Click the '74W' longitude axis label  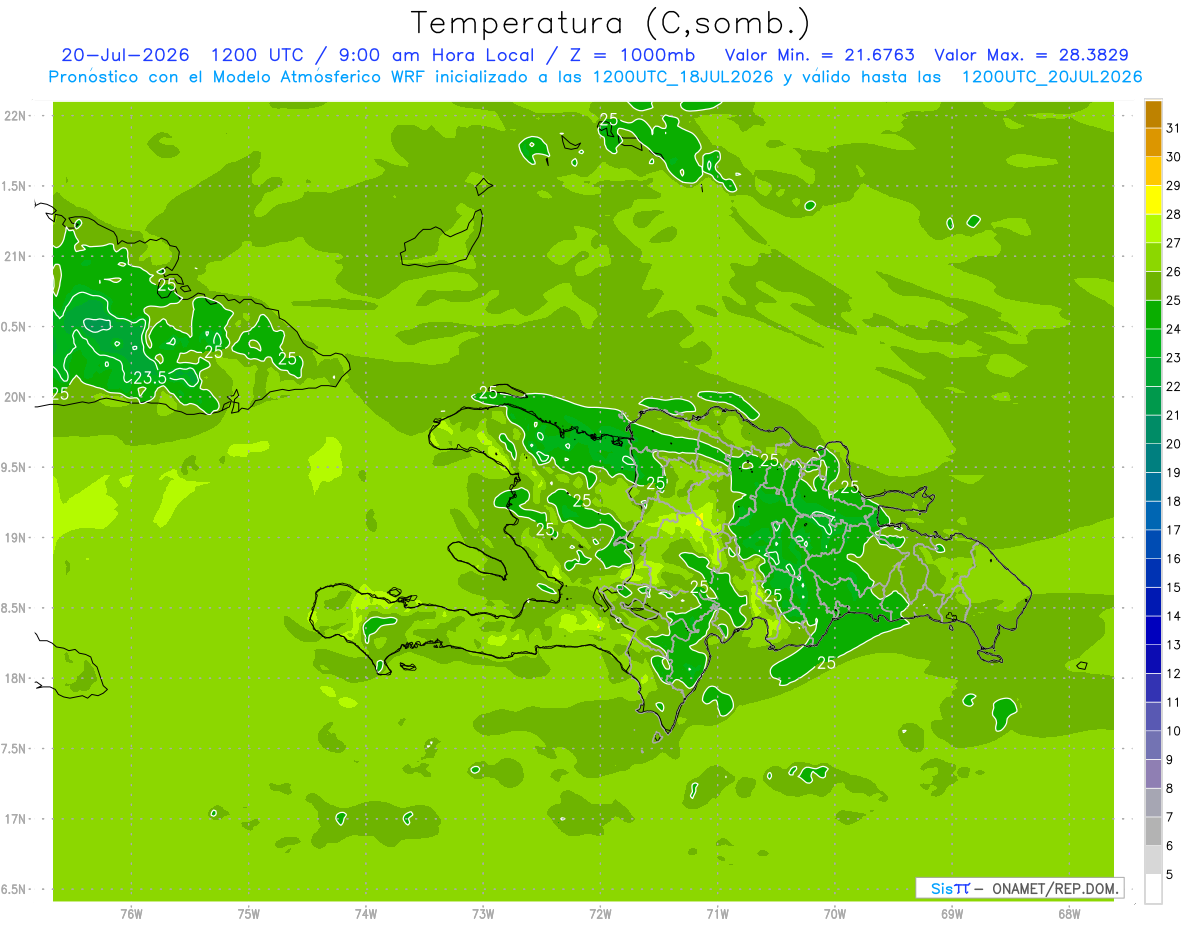coord(366,914)
